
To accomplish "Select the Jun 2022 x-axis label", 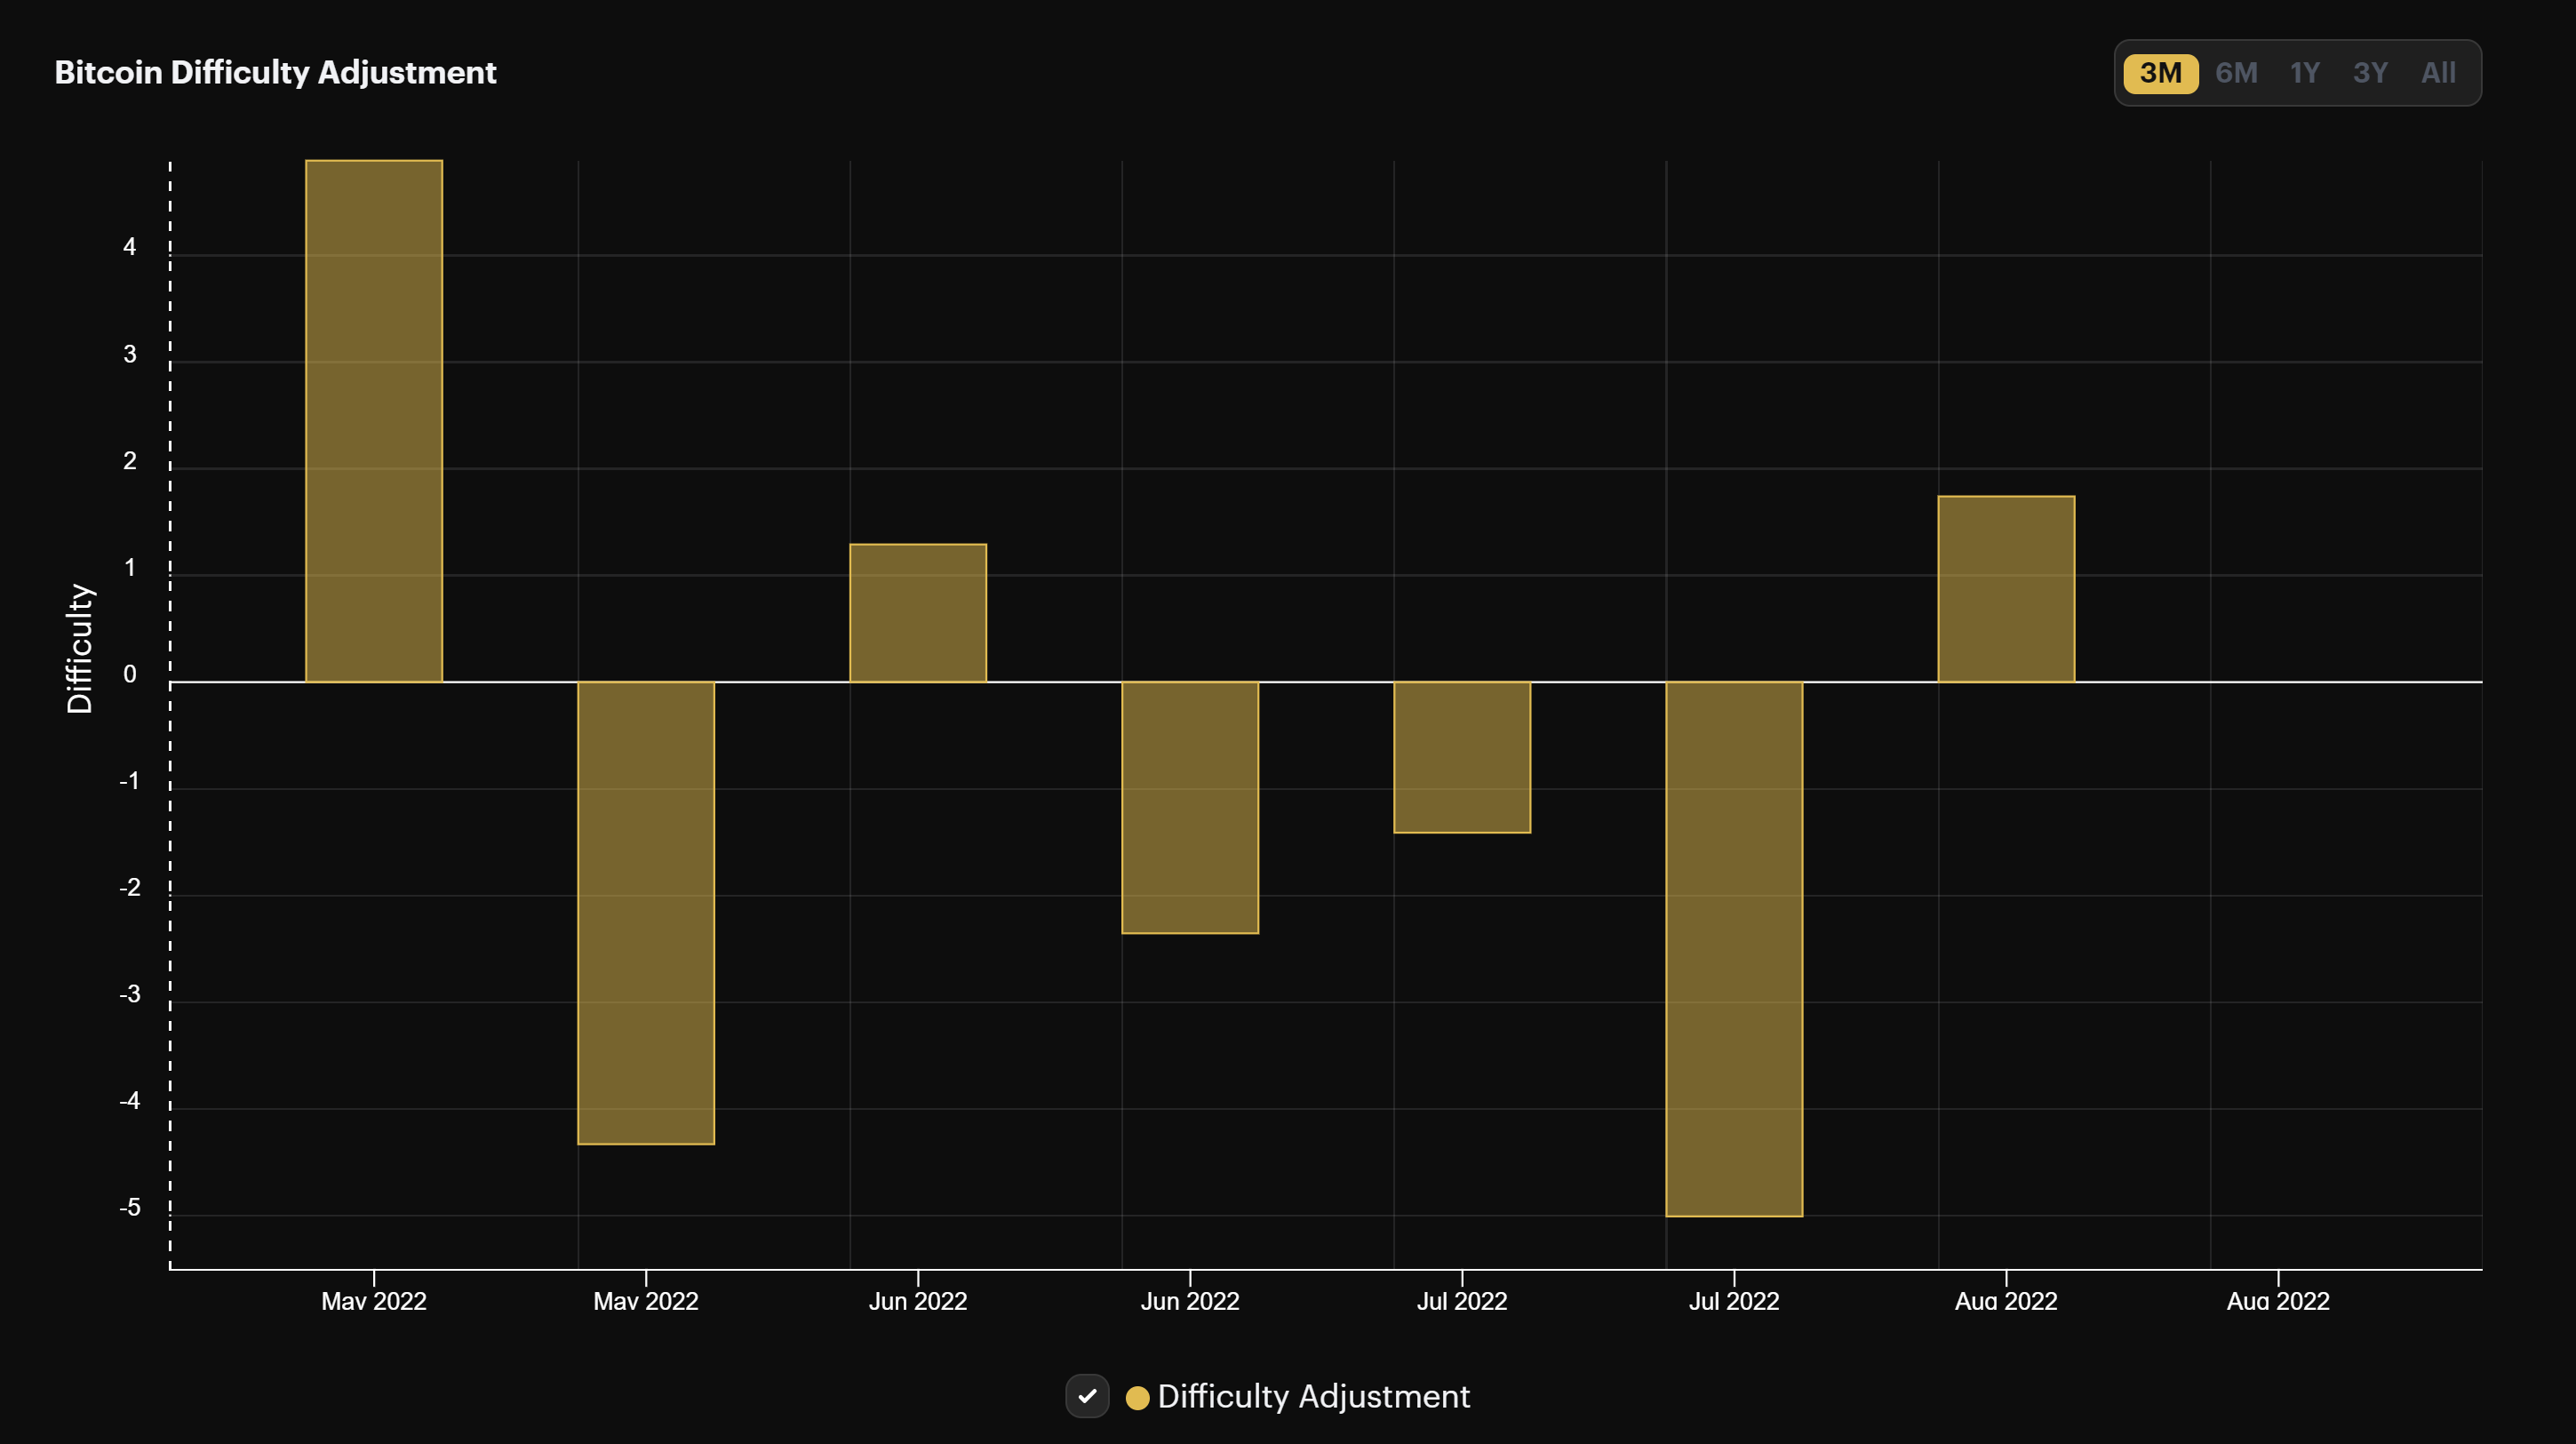I will [x=917, y=1301].
